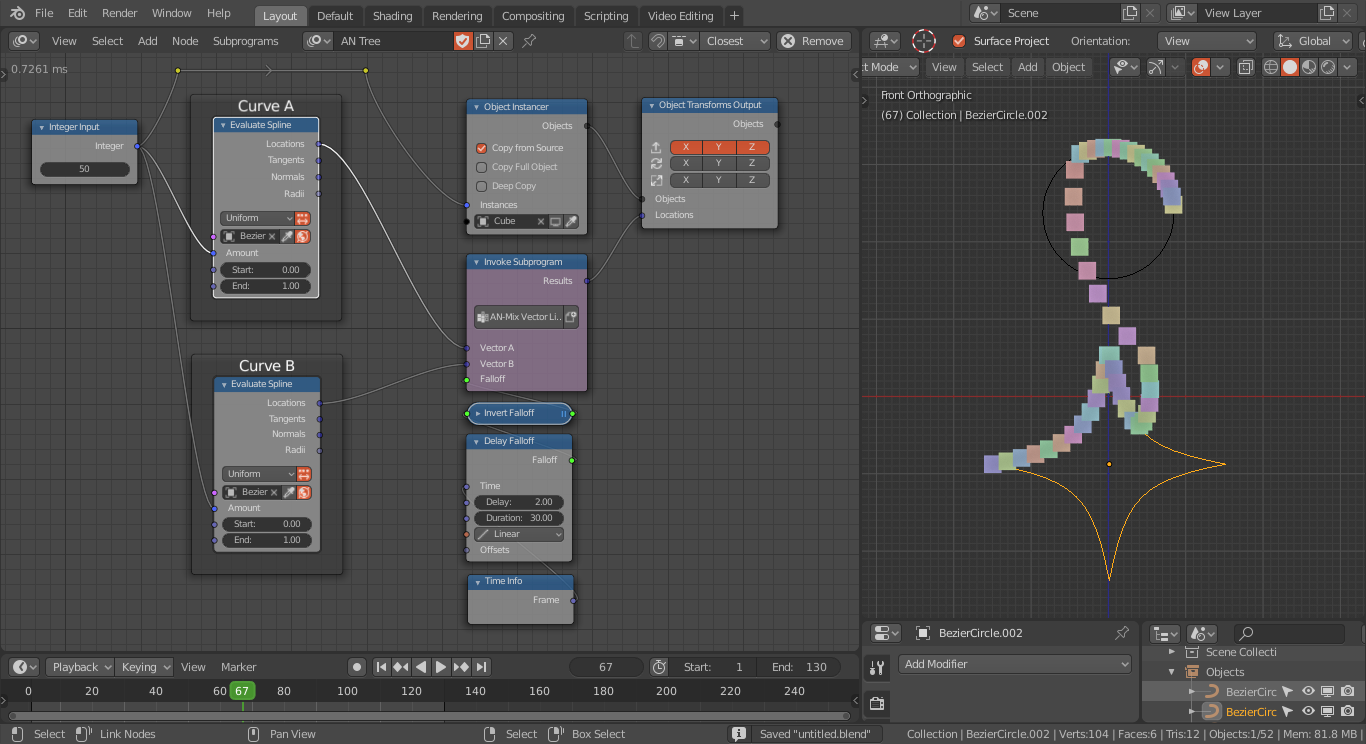1366x744 pixels.
Task: Enable Deep Copy option
Action: (x=481, y=186)
